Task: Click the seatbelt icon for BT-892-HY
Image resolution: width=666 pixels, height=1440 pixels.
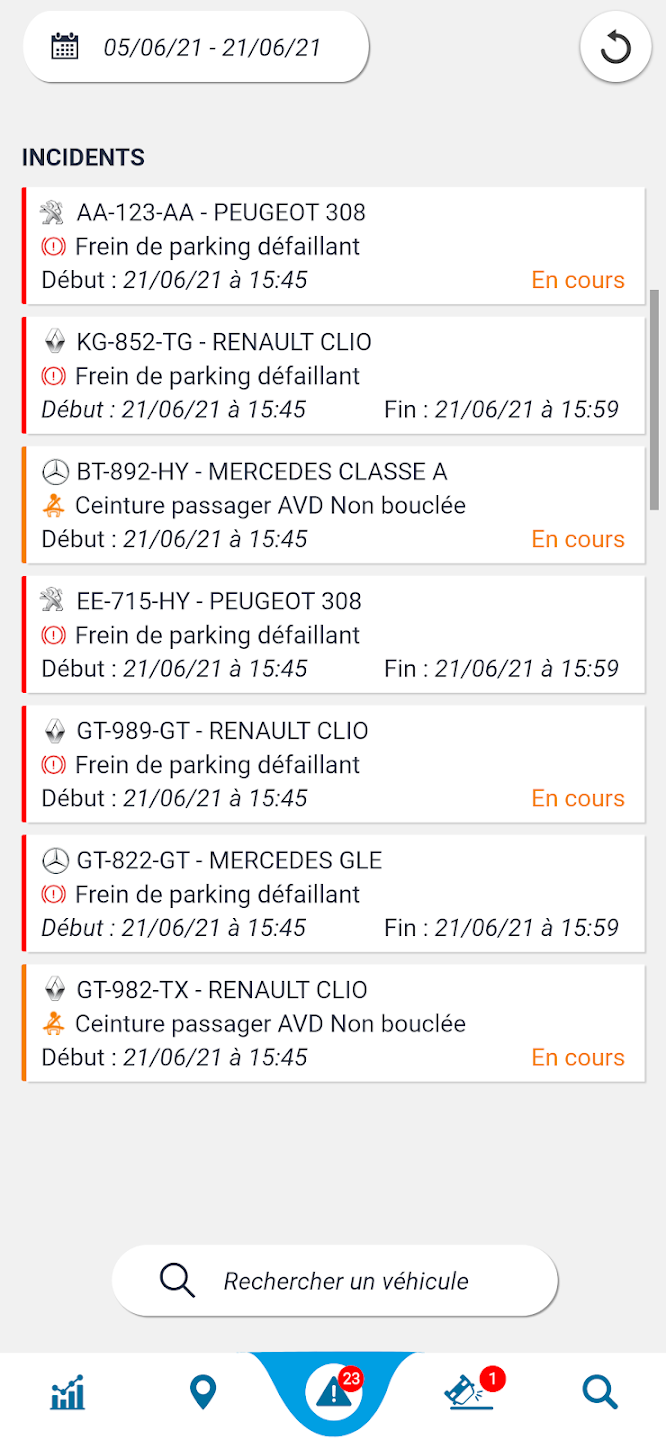Action: [54, 506]
